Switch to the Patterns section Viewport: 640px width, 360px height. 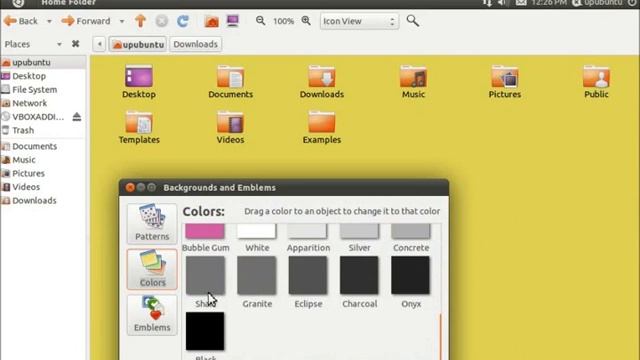point(152,223)
